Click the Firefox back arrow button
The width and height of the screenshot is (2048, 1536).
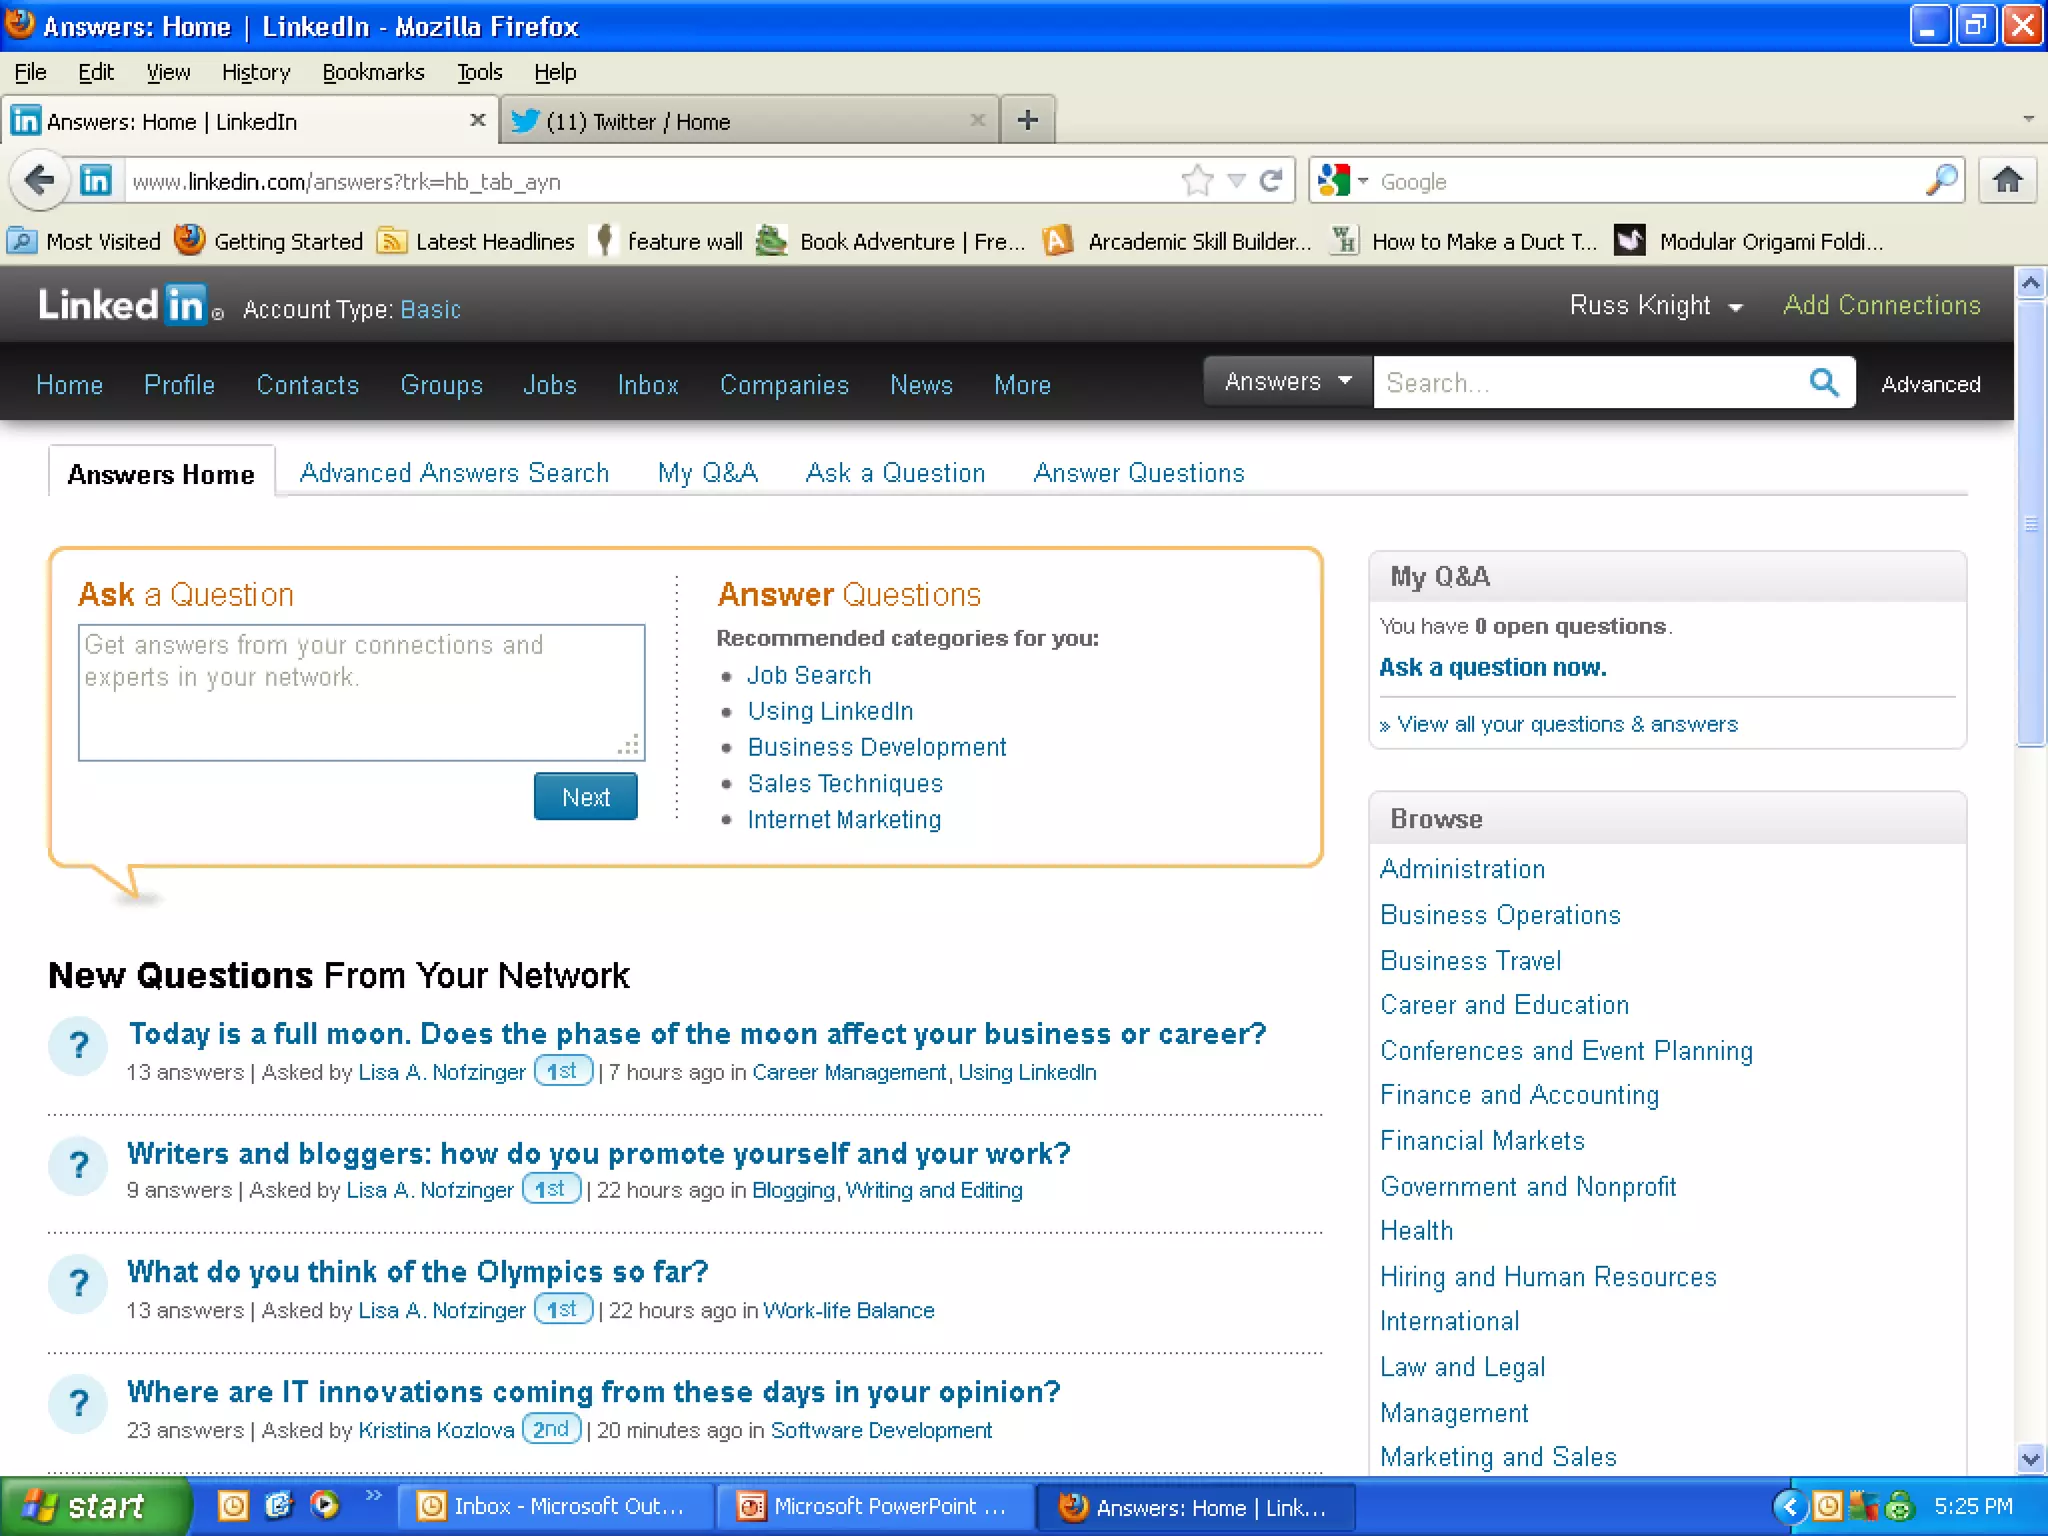[40, 181]
